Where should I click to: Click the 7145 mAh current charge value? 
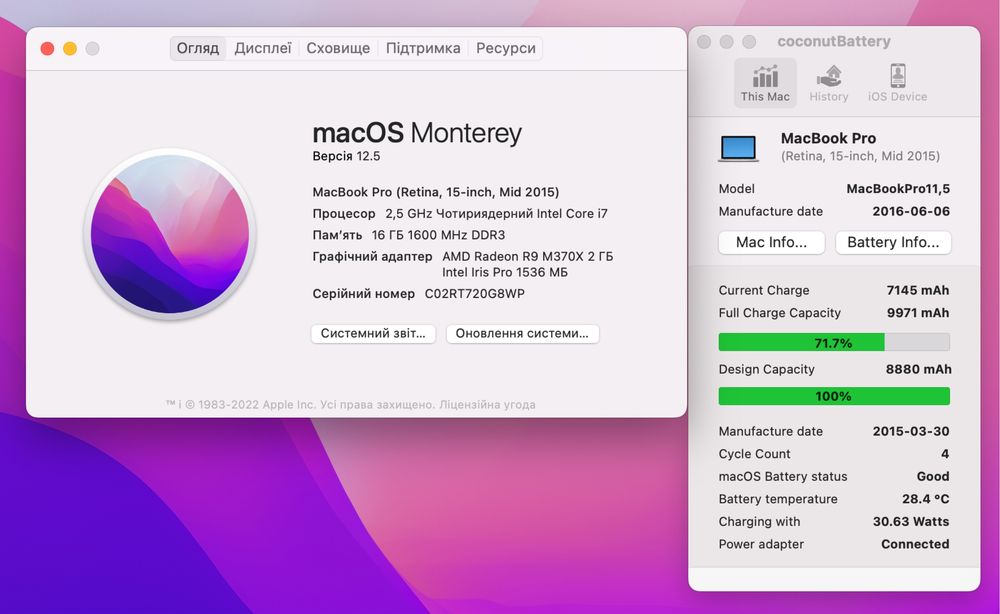(918, 290)
